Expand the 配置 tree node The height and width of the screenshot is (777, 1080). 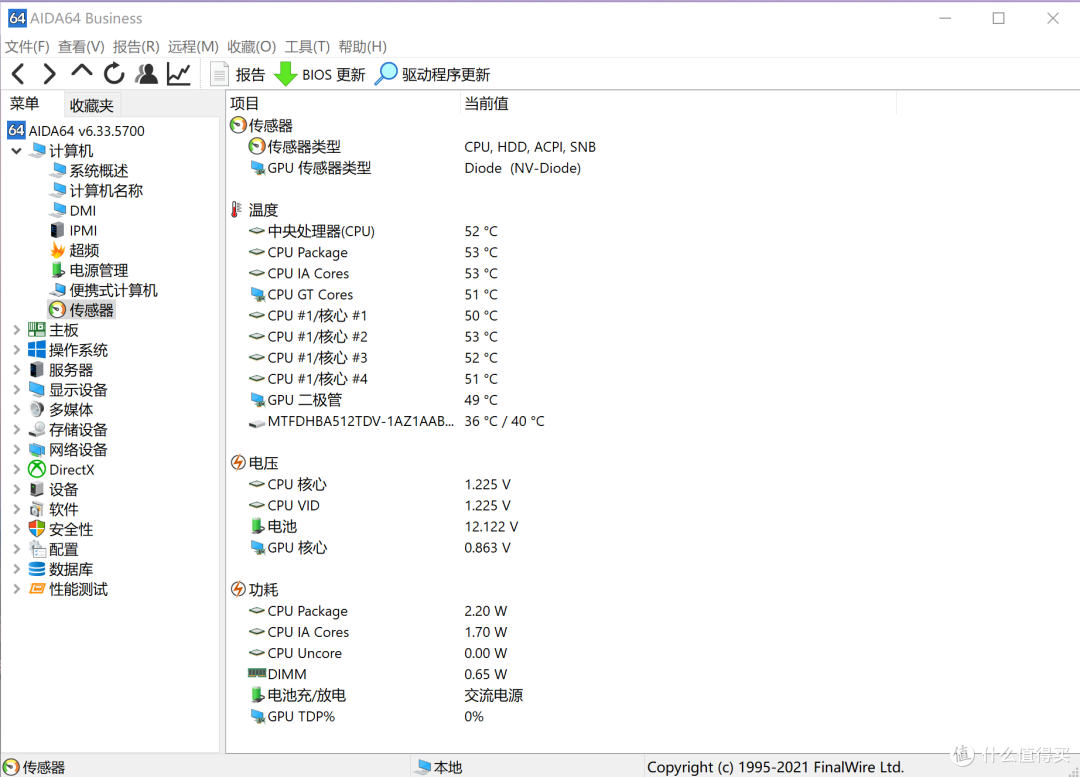pos(17,550)
